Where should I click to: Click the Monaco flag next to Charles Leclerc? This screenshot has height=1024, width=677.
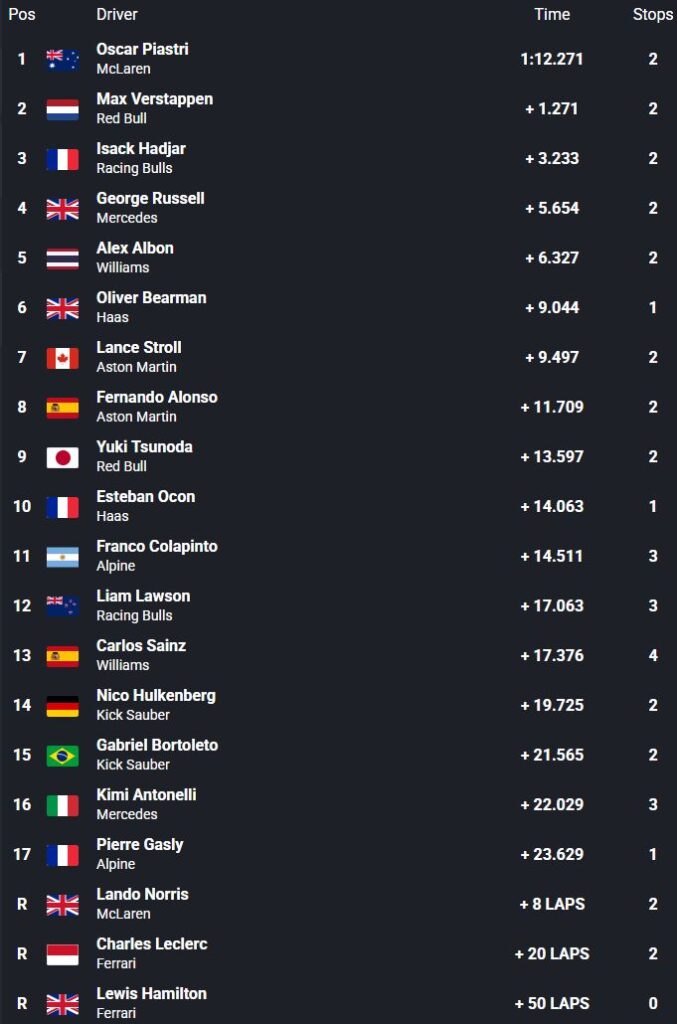(x=63, y=953)
